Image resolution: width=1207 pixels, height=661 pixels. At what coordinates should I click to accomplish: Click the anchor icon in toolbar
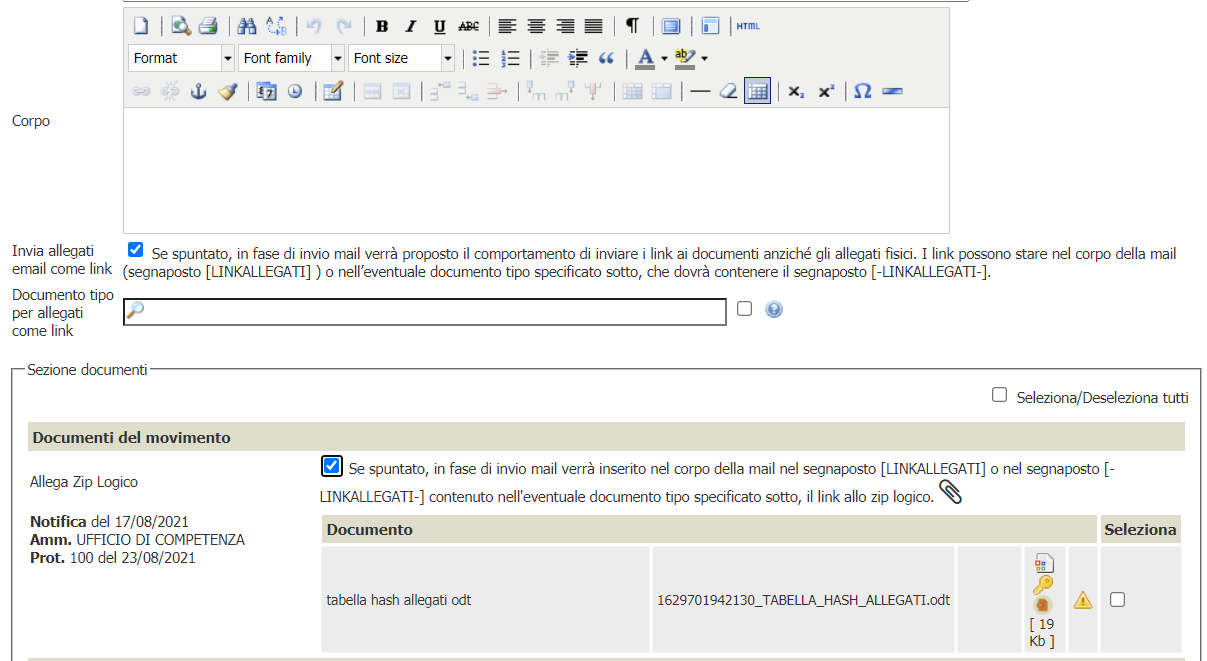click(198, 91)
